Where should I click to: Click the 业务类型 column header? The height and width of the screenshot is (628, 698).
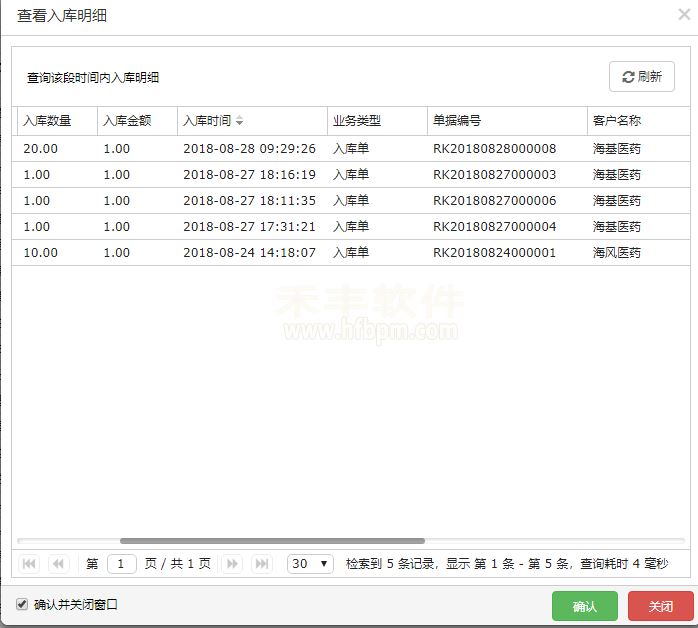click(x=357, y=121)
